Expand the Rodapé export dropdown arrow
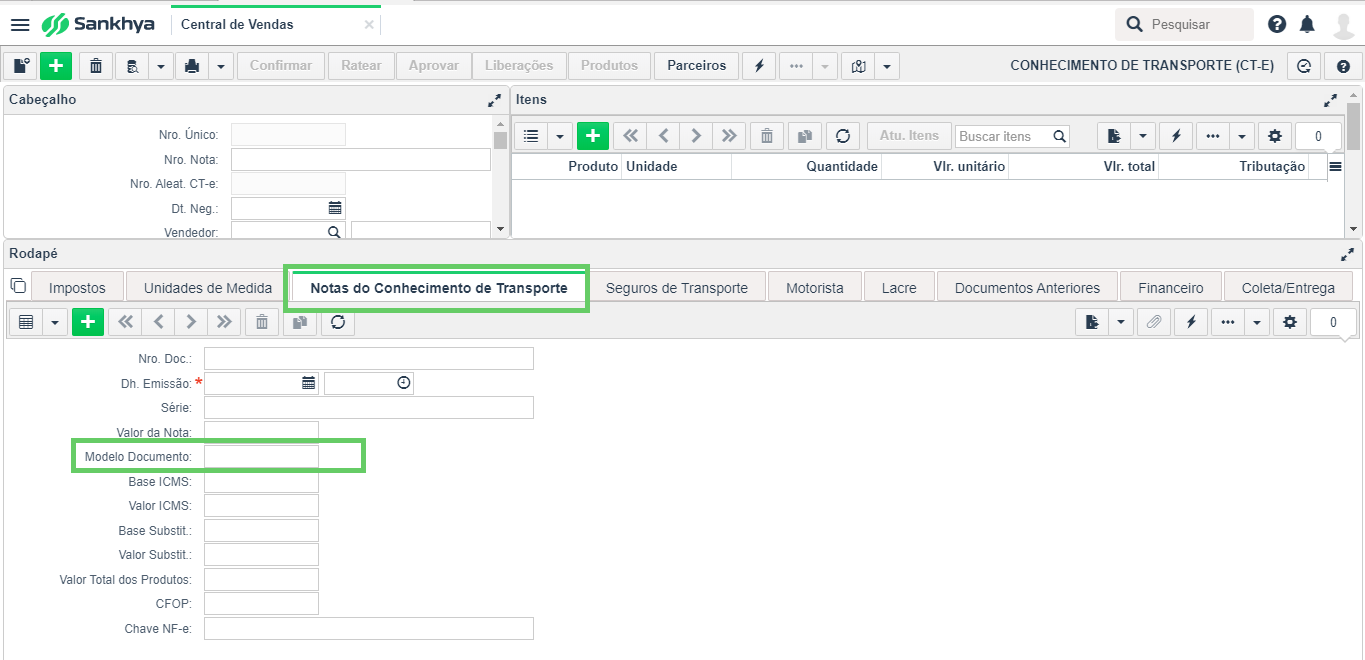Image resolution: width=1365 pixels, height=660 pixels. tap(1121, 322)
